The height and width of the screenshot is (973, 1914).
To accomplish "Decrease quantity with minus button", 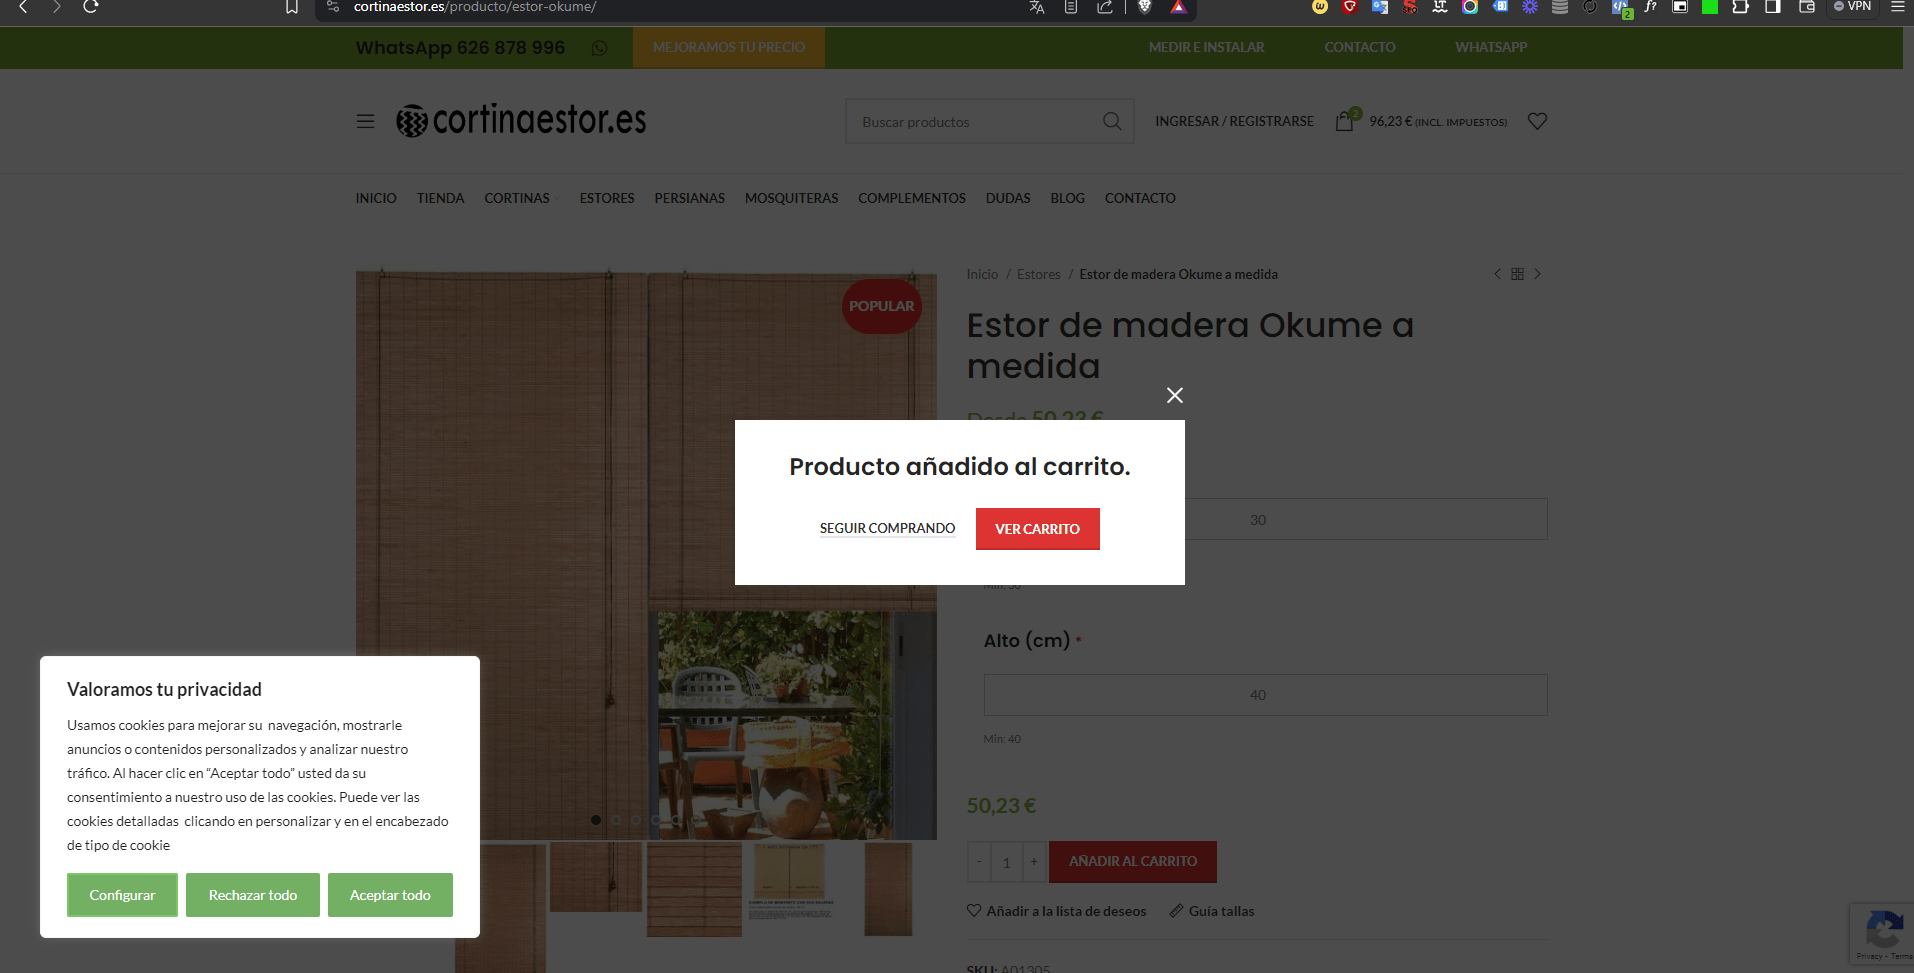I will [x=979, y=862].
